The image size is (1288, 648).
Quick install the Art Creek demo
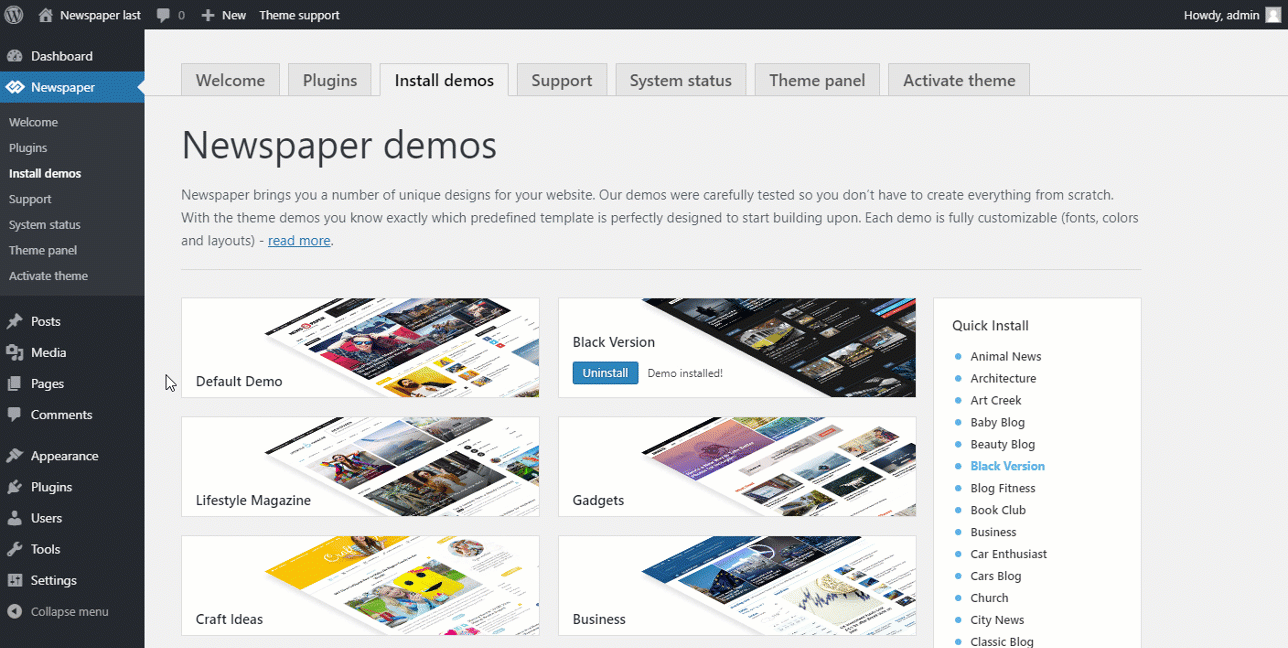point(996,400)
